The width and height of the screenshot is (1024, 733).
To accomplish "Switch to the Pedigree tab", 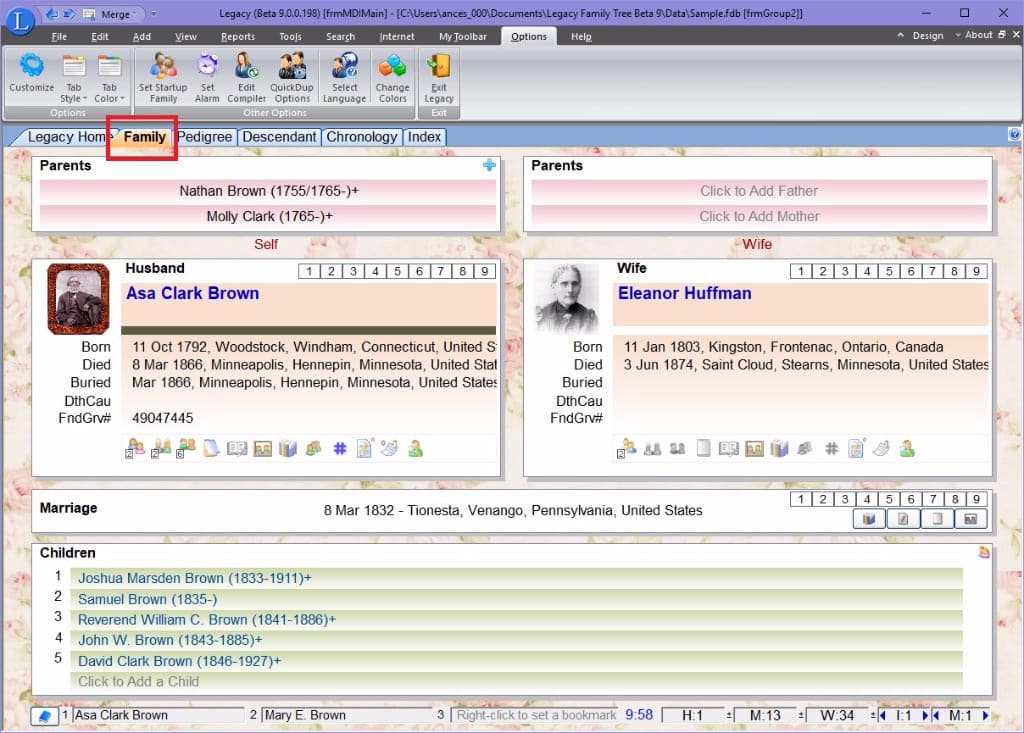I will click(x=204, y=137).
